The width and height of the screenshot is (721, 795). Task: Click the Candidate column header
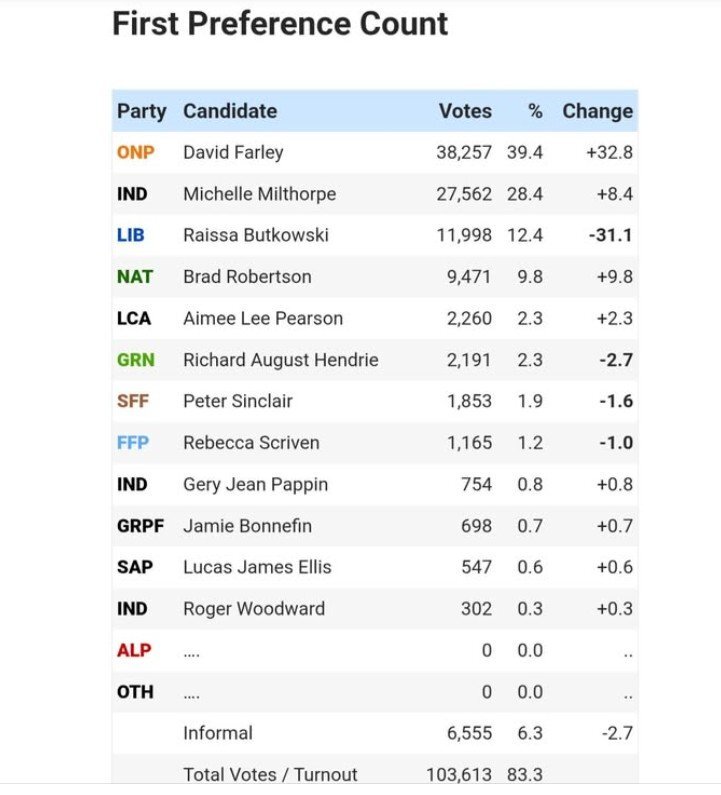tap(230, 111)
